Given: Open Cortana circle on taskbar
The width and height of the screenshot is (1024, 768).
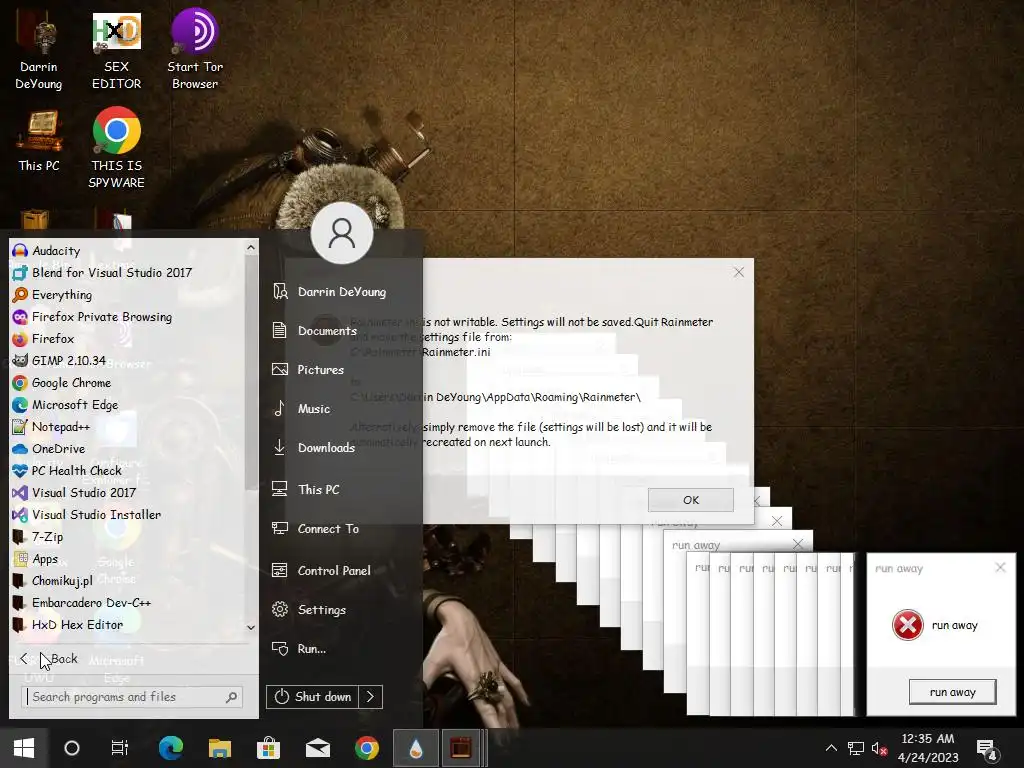Looking at the screenshot, I should pos(72,748).
